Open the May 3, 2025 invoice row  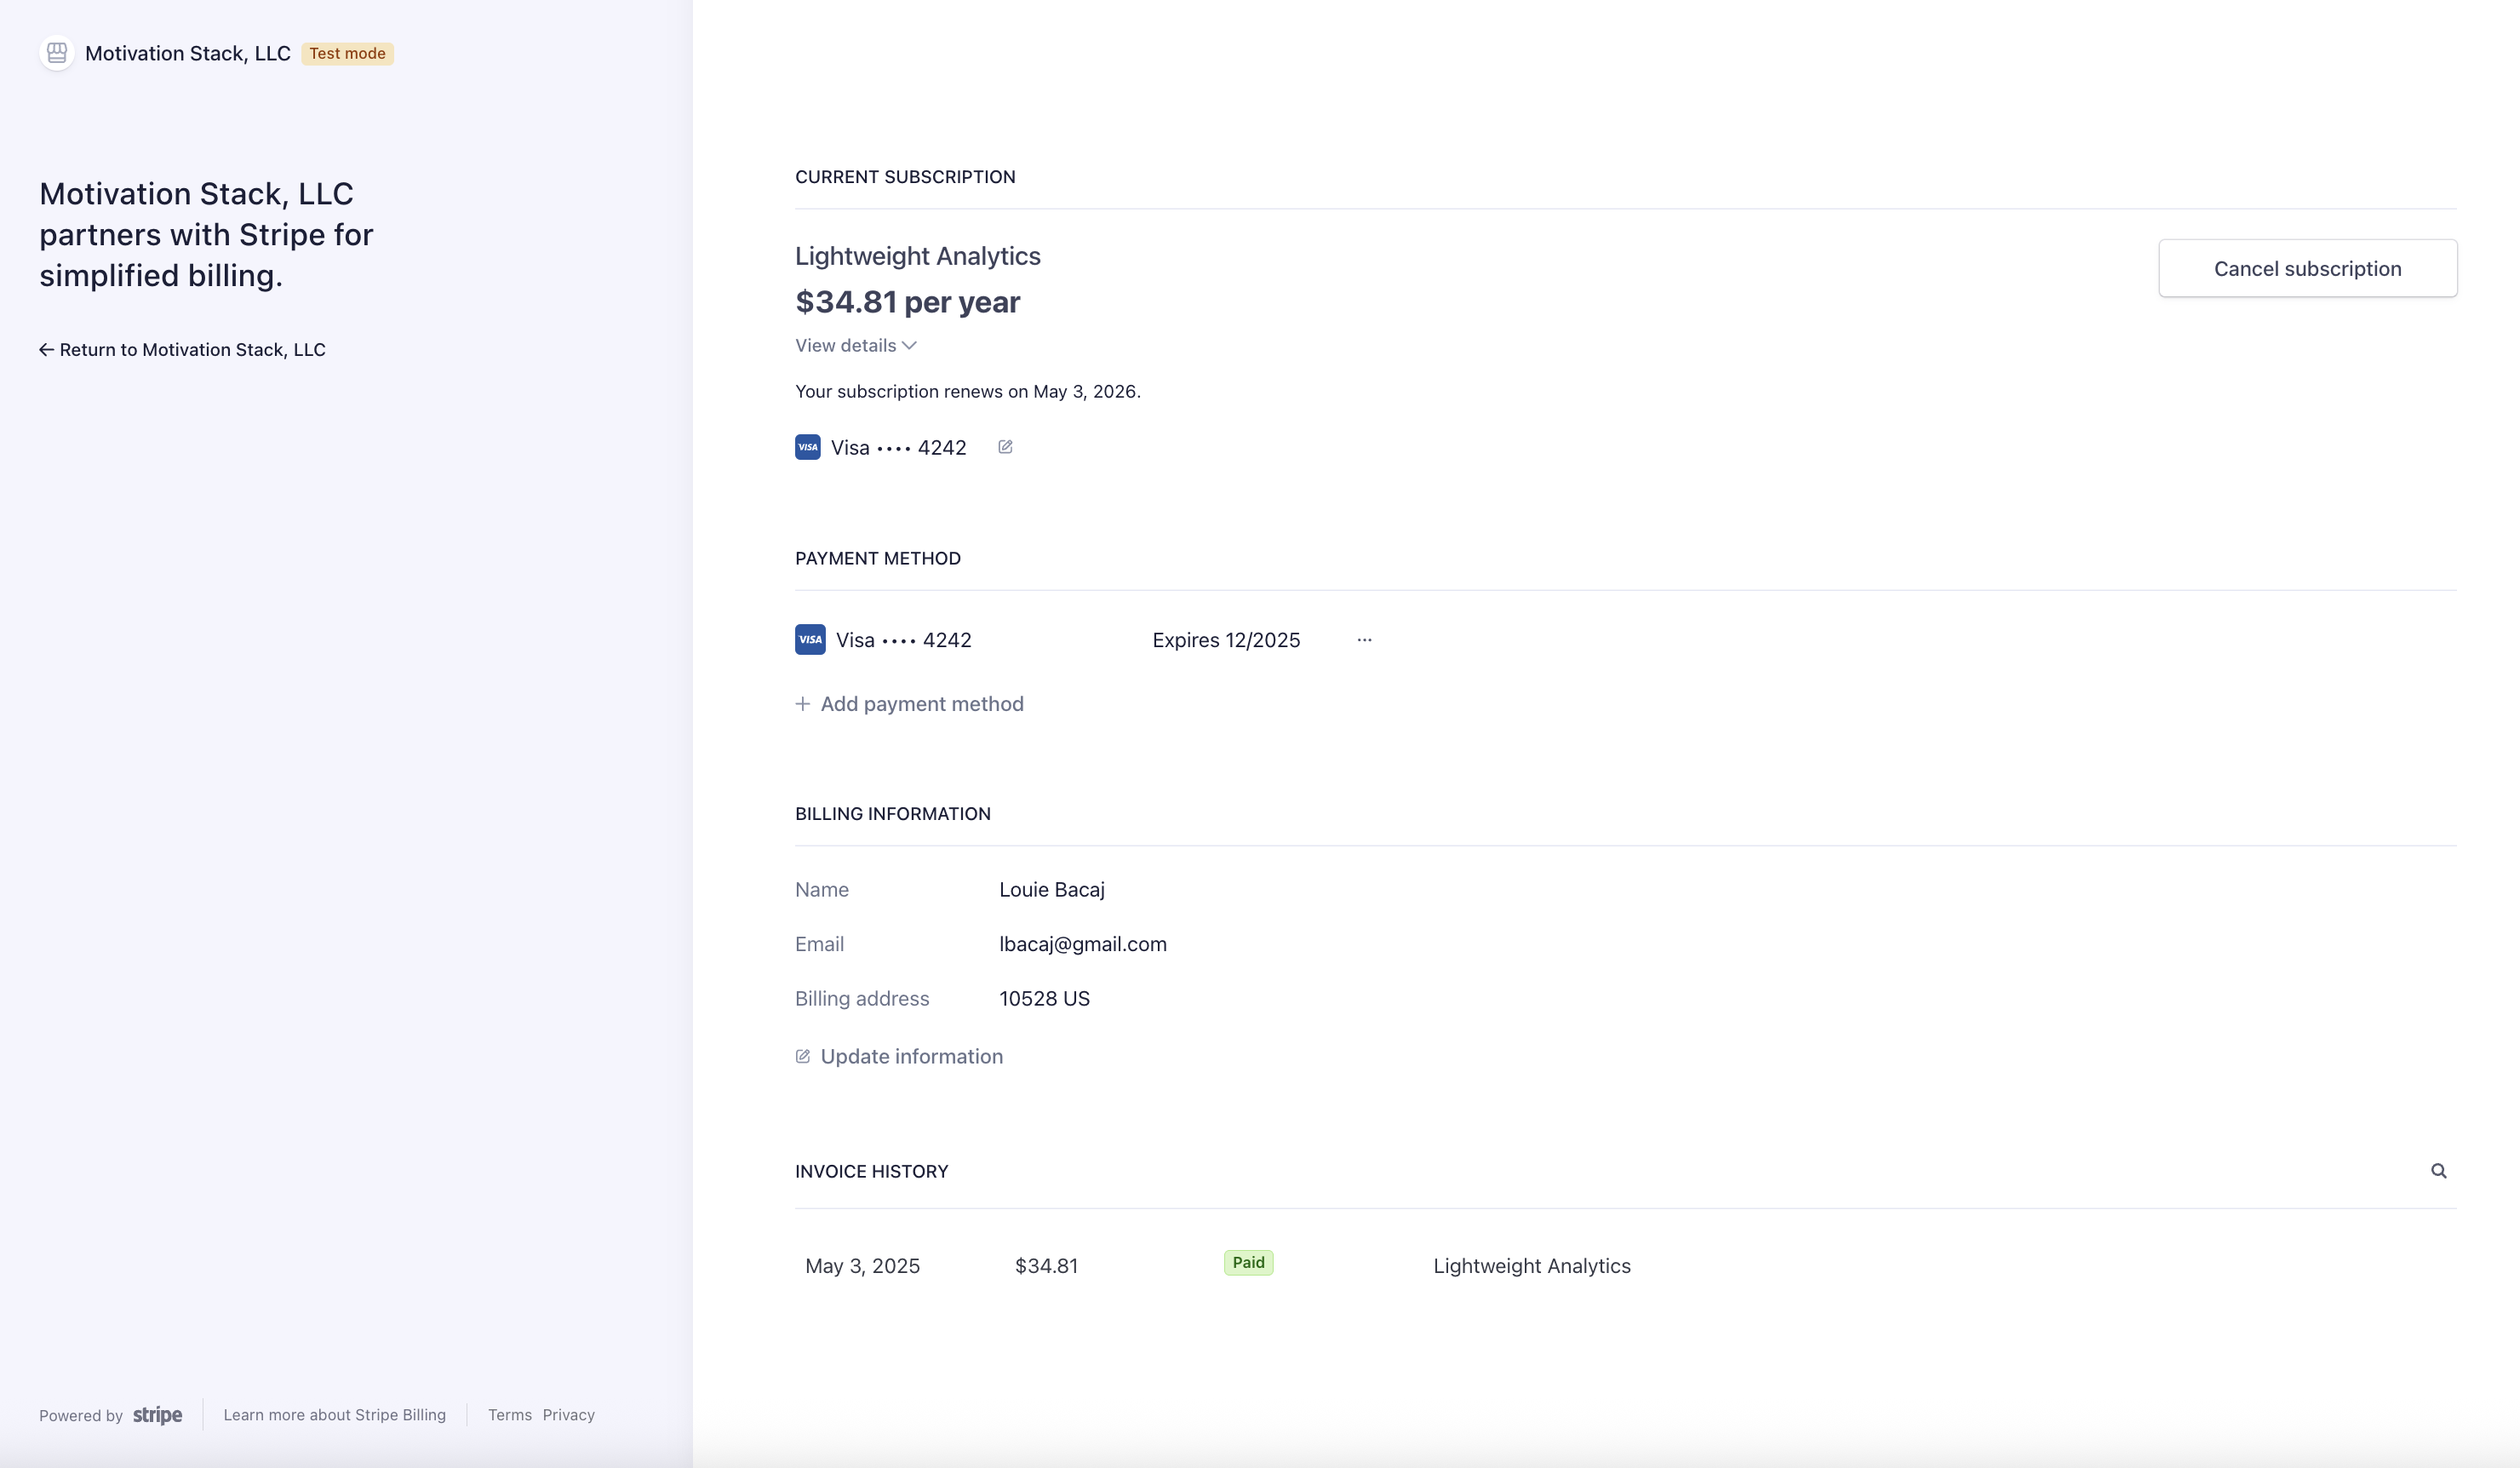pos(1625,1265)
